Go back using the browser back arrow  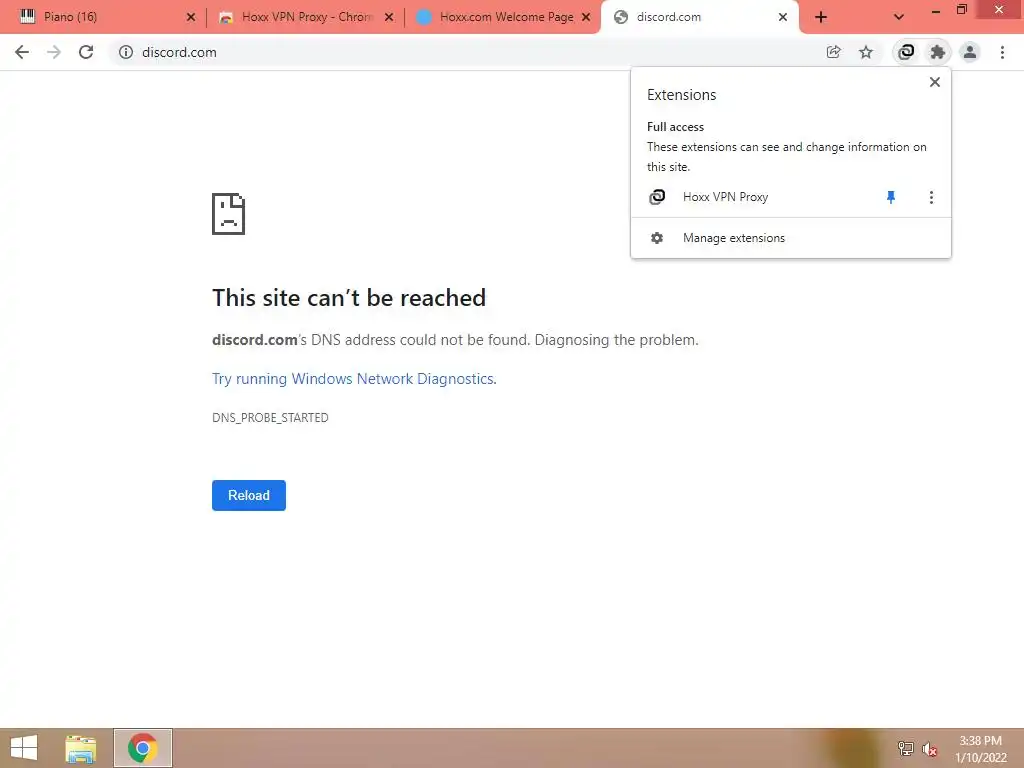(22, 52)
